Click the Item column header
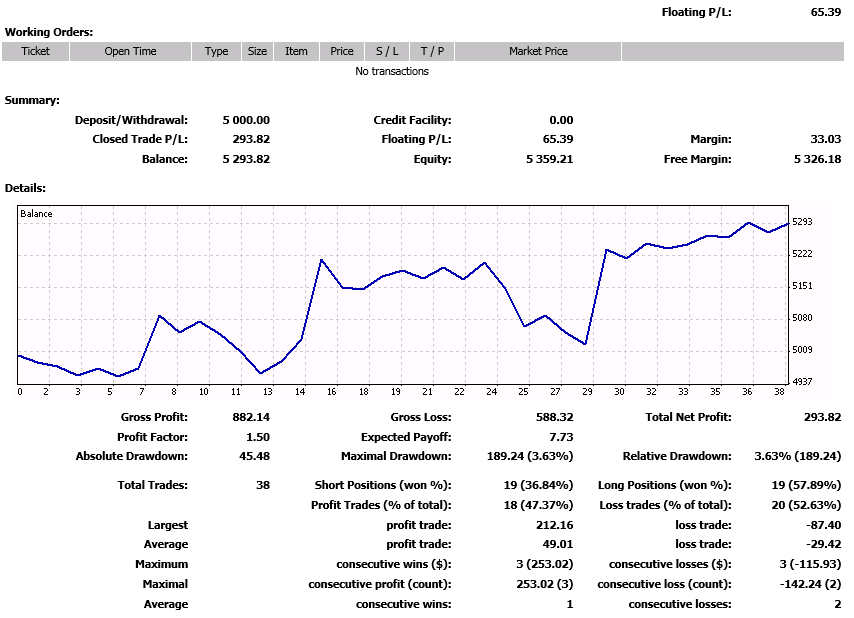This screenshot has width=854, height=618. [x=296, y=51]
